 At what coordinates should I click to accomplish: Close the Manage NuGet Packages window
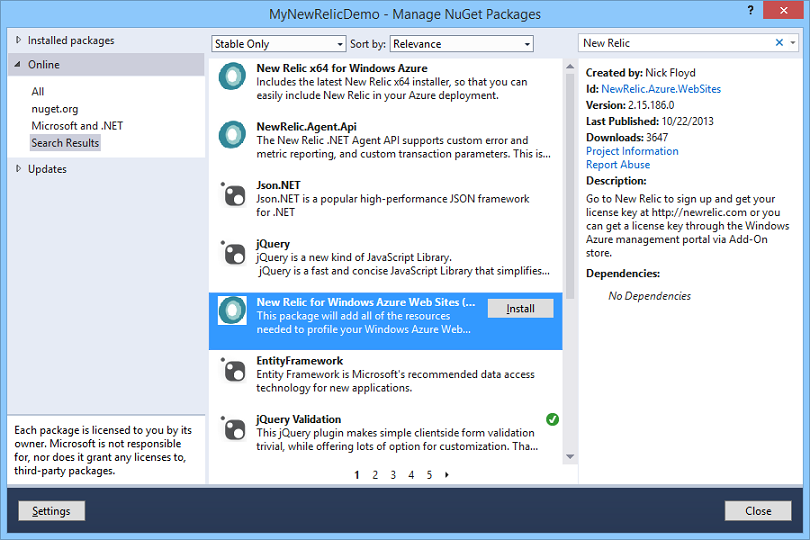click(783, 10)
